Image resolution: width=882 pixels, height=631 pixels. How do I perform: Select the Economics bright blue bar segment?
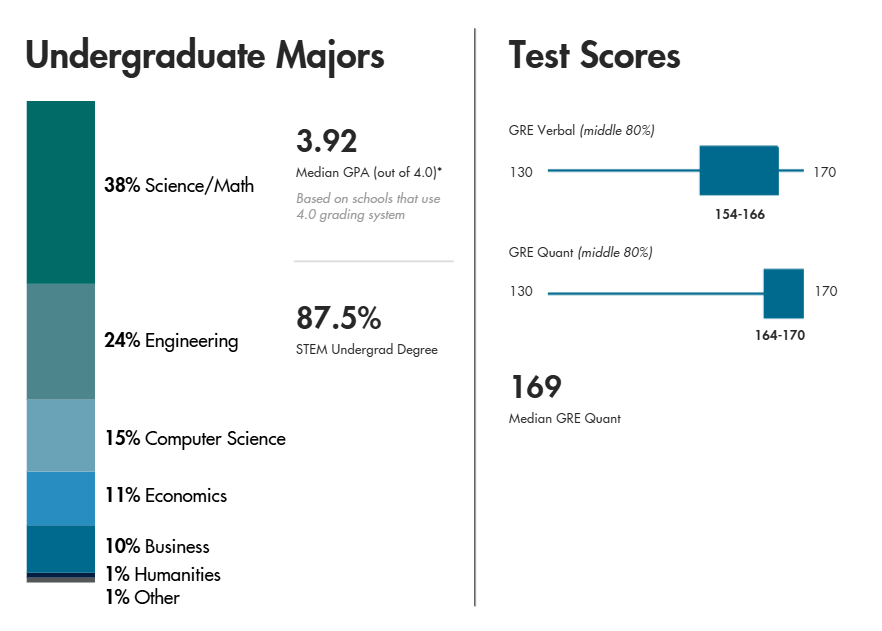(x=61, y=499)
